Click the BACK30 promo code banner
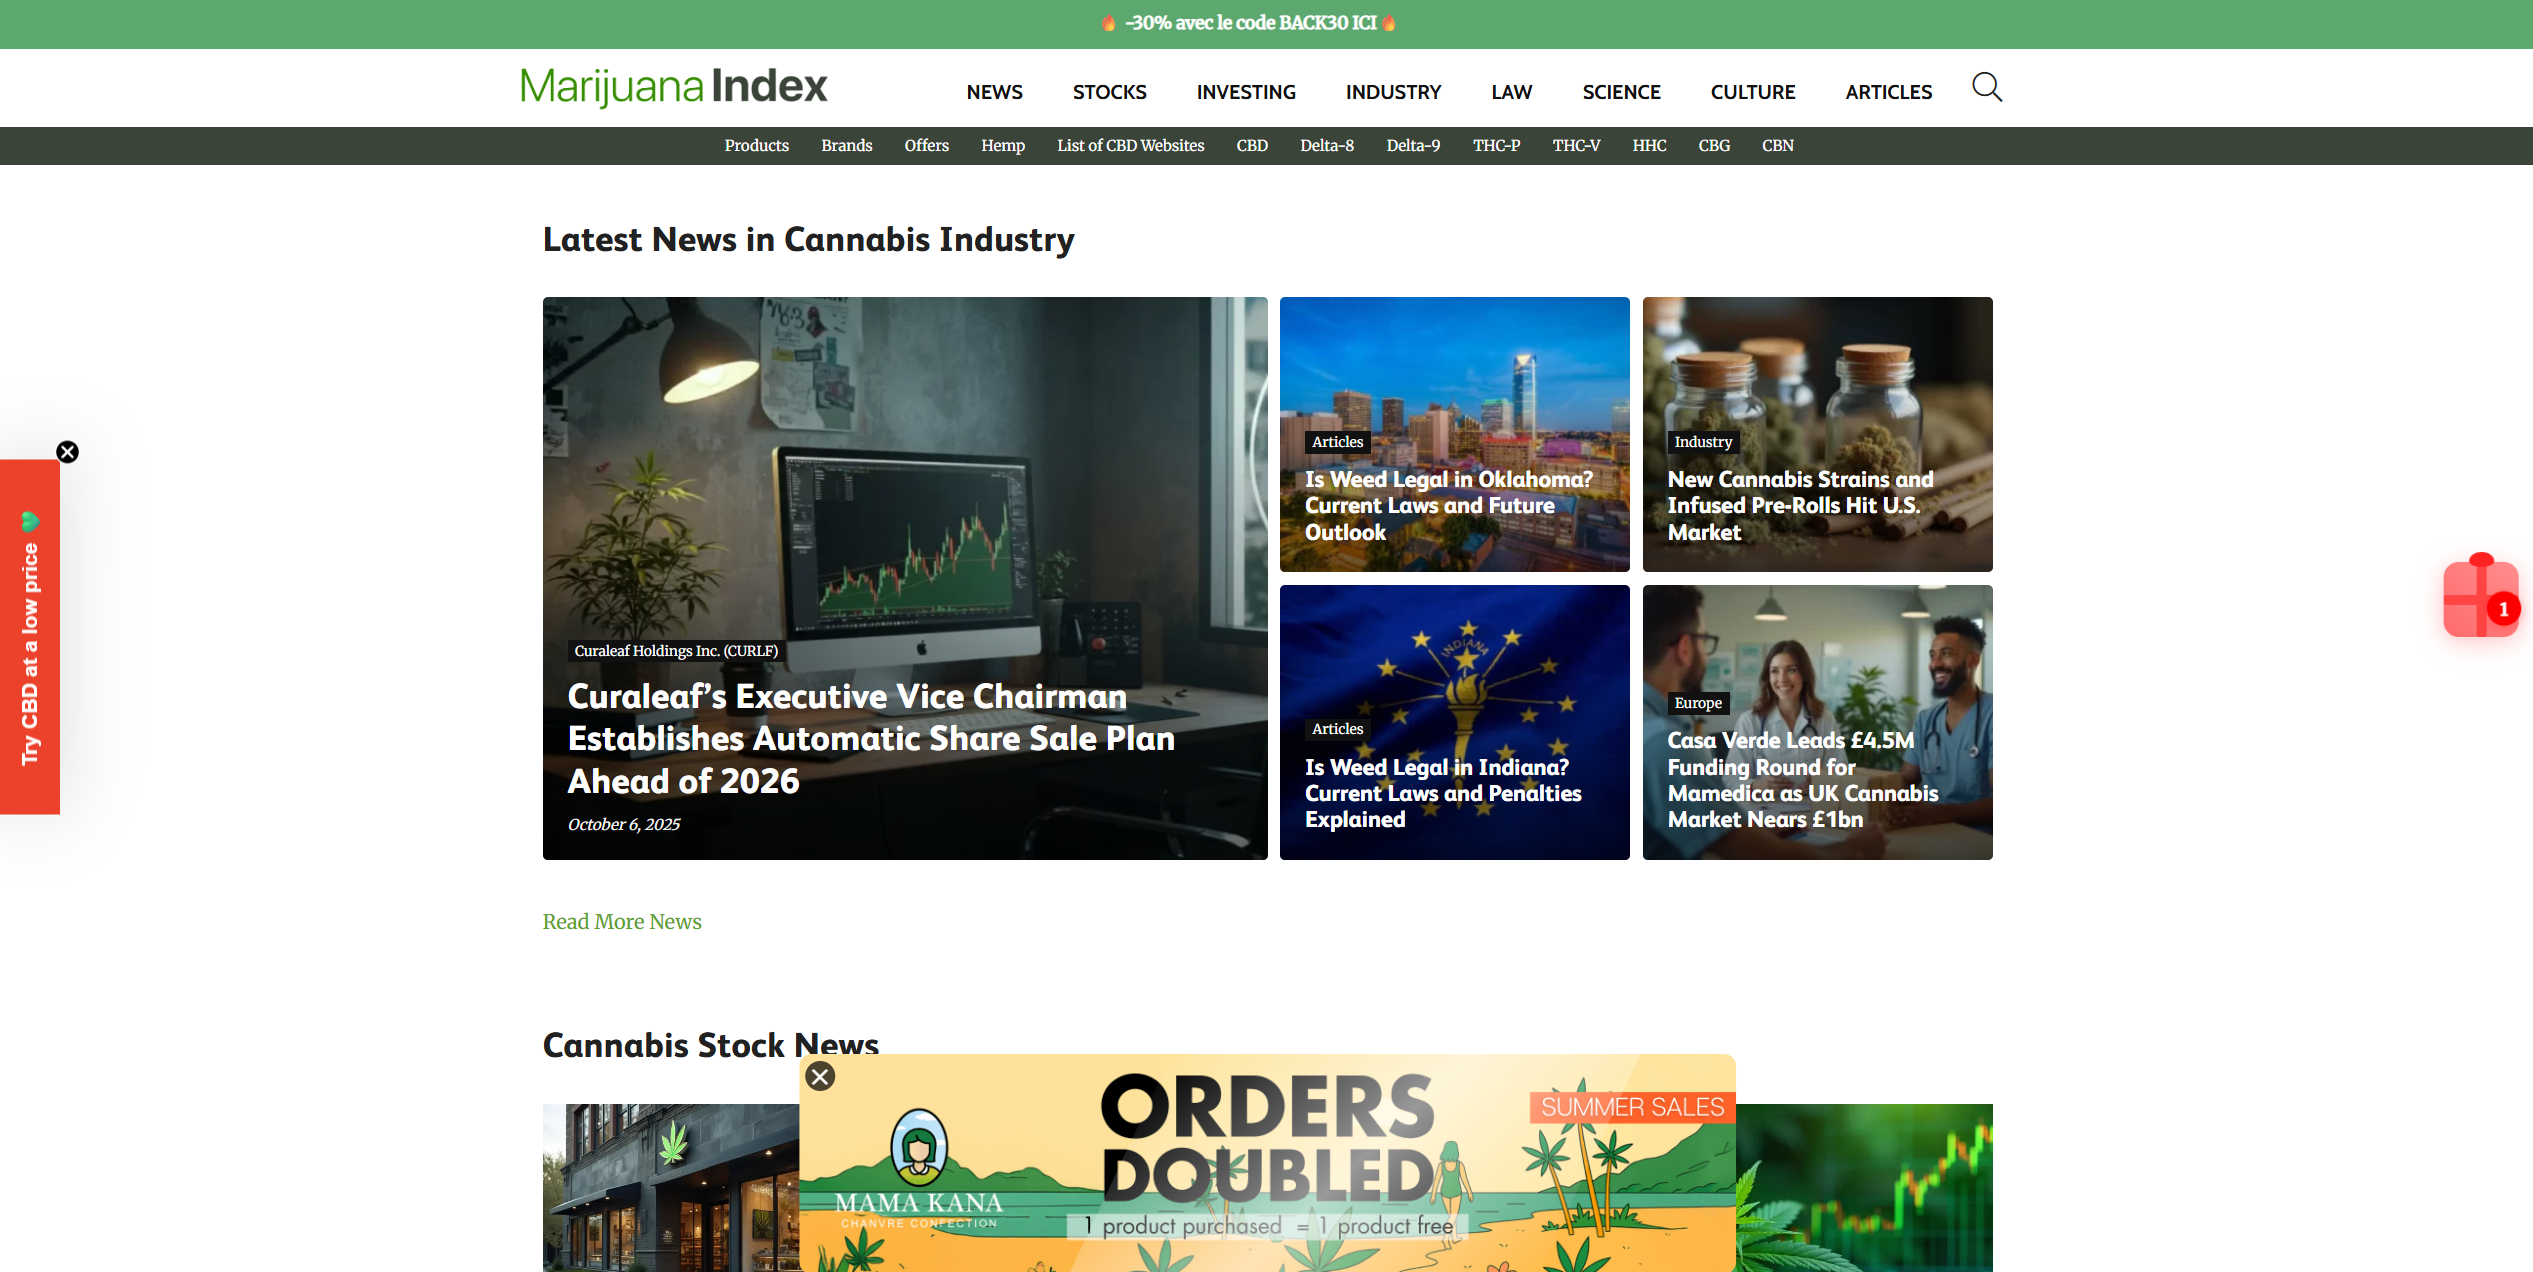This screenshot has width=2533, height=1272. tap(1250, 23)
